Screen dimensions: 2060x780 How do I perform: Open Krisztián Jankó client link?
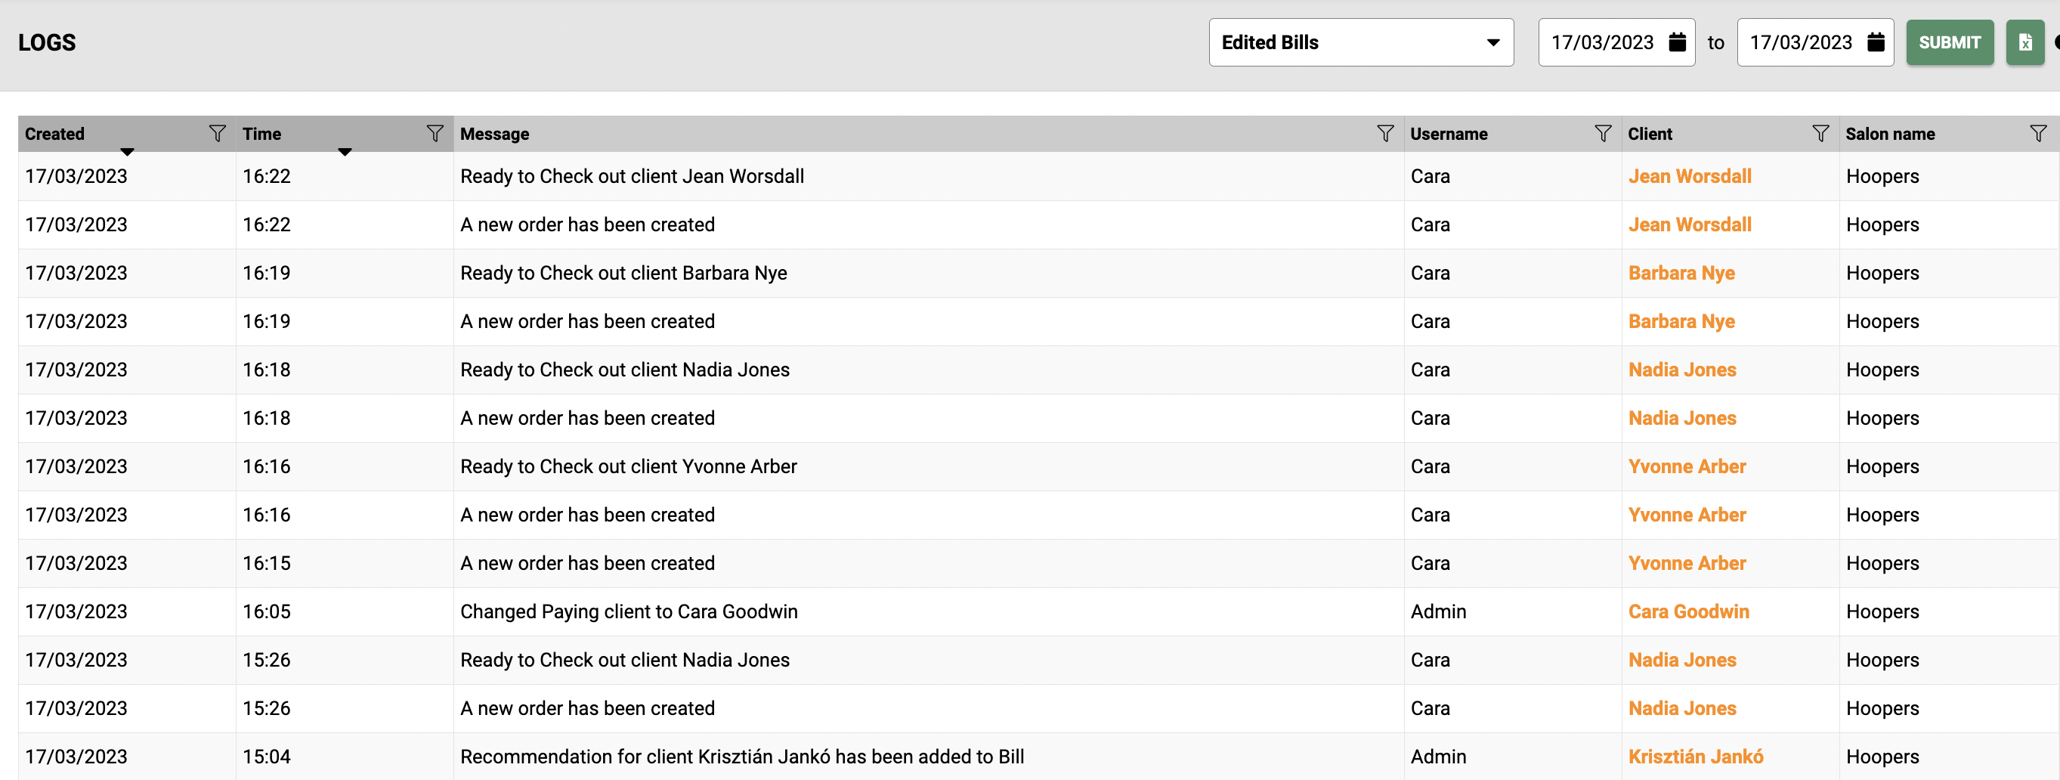pyautogui.click(x=1695, y=757)
